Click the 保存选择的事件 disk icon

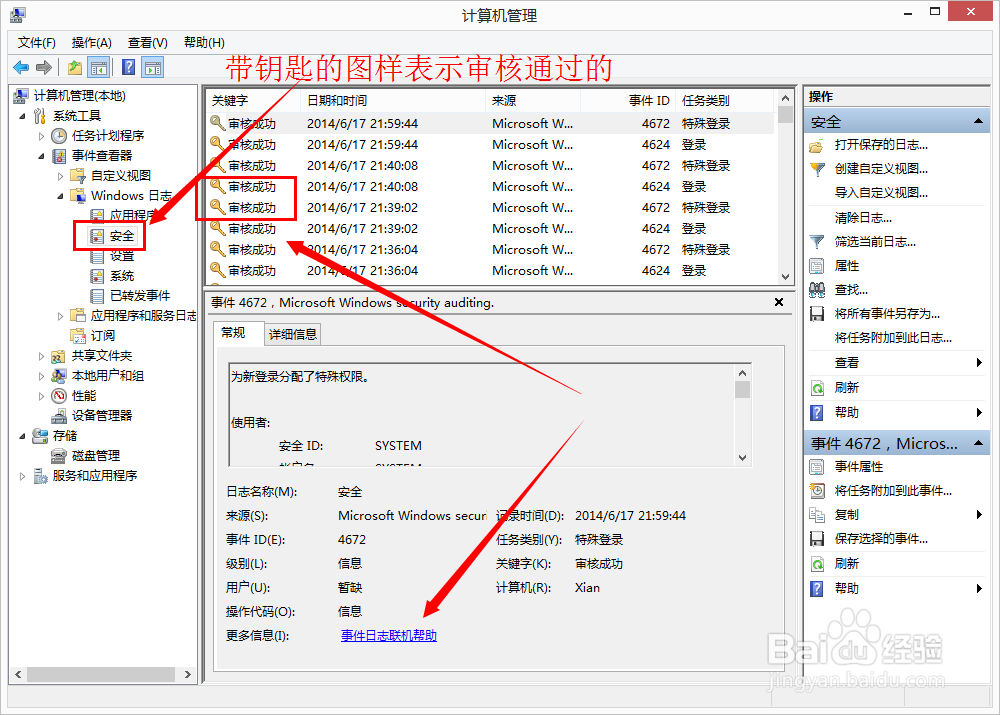pyautogui.click(x=817, y=539)
